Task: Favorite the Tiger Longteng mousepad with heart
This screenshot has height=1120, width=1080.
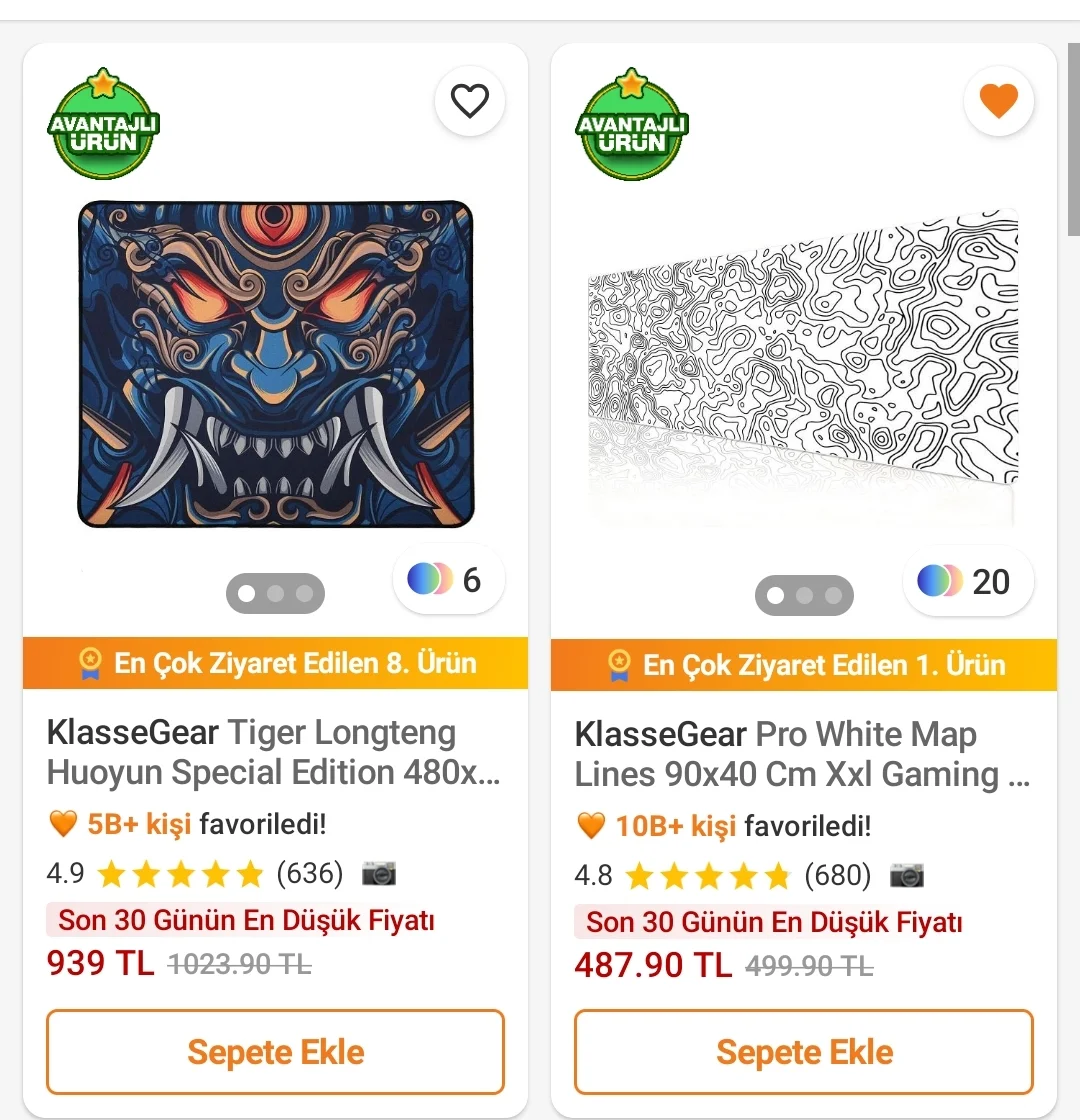Action: click(x=469, y=101)
